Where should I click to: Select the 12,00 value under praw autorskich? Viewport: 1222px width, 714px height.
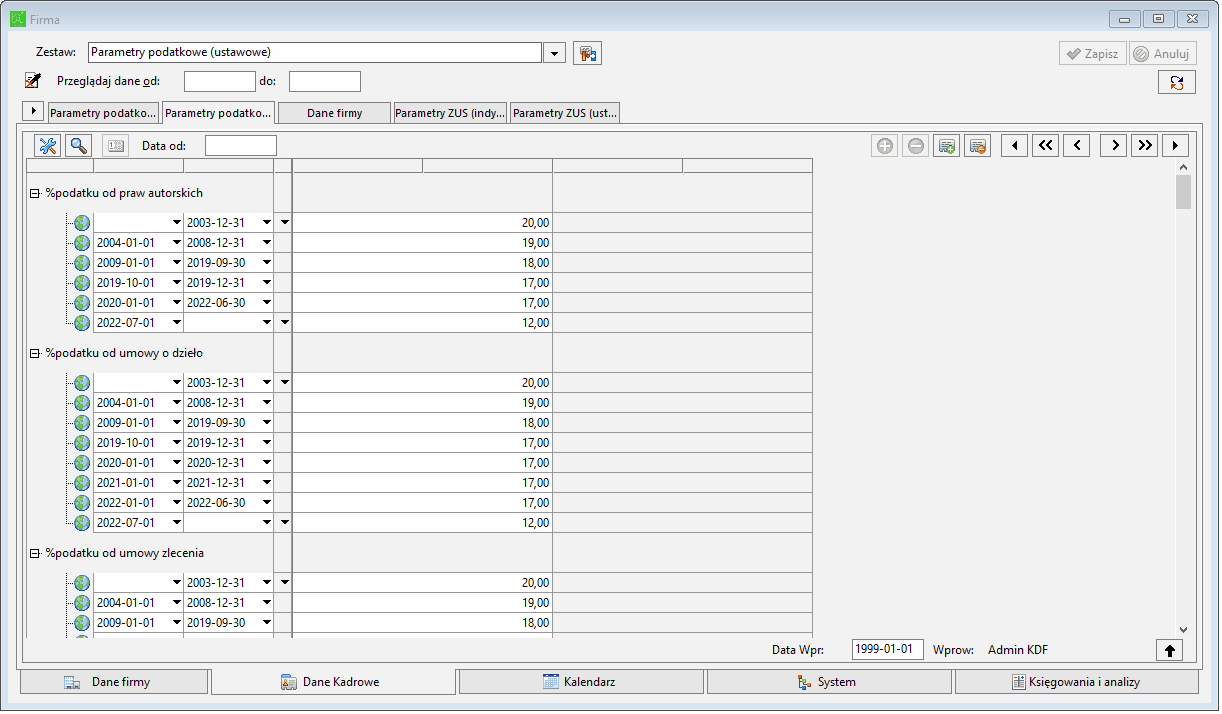(422, 323)
